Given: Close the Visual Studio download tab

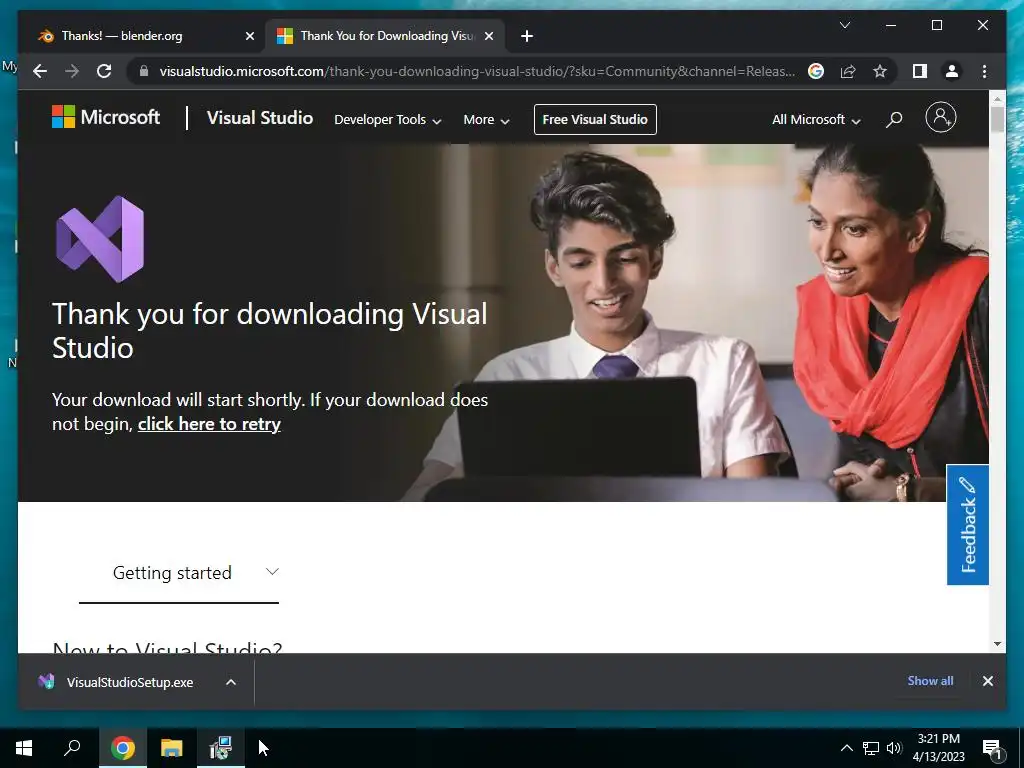Looking at the screenshot, I should [x=488, y=36].
